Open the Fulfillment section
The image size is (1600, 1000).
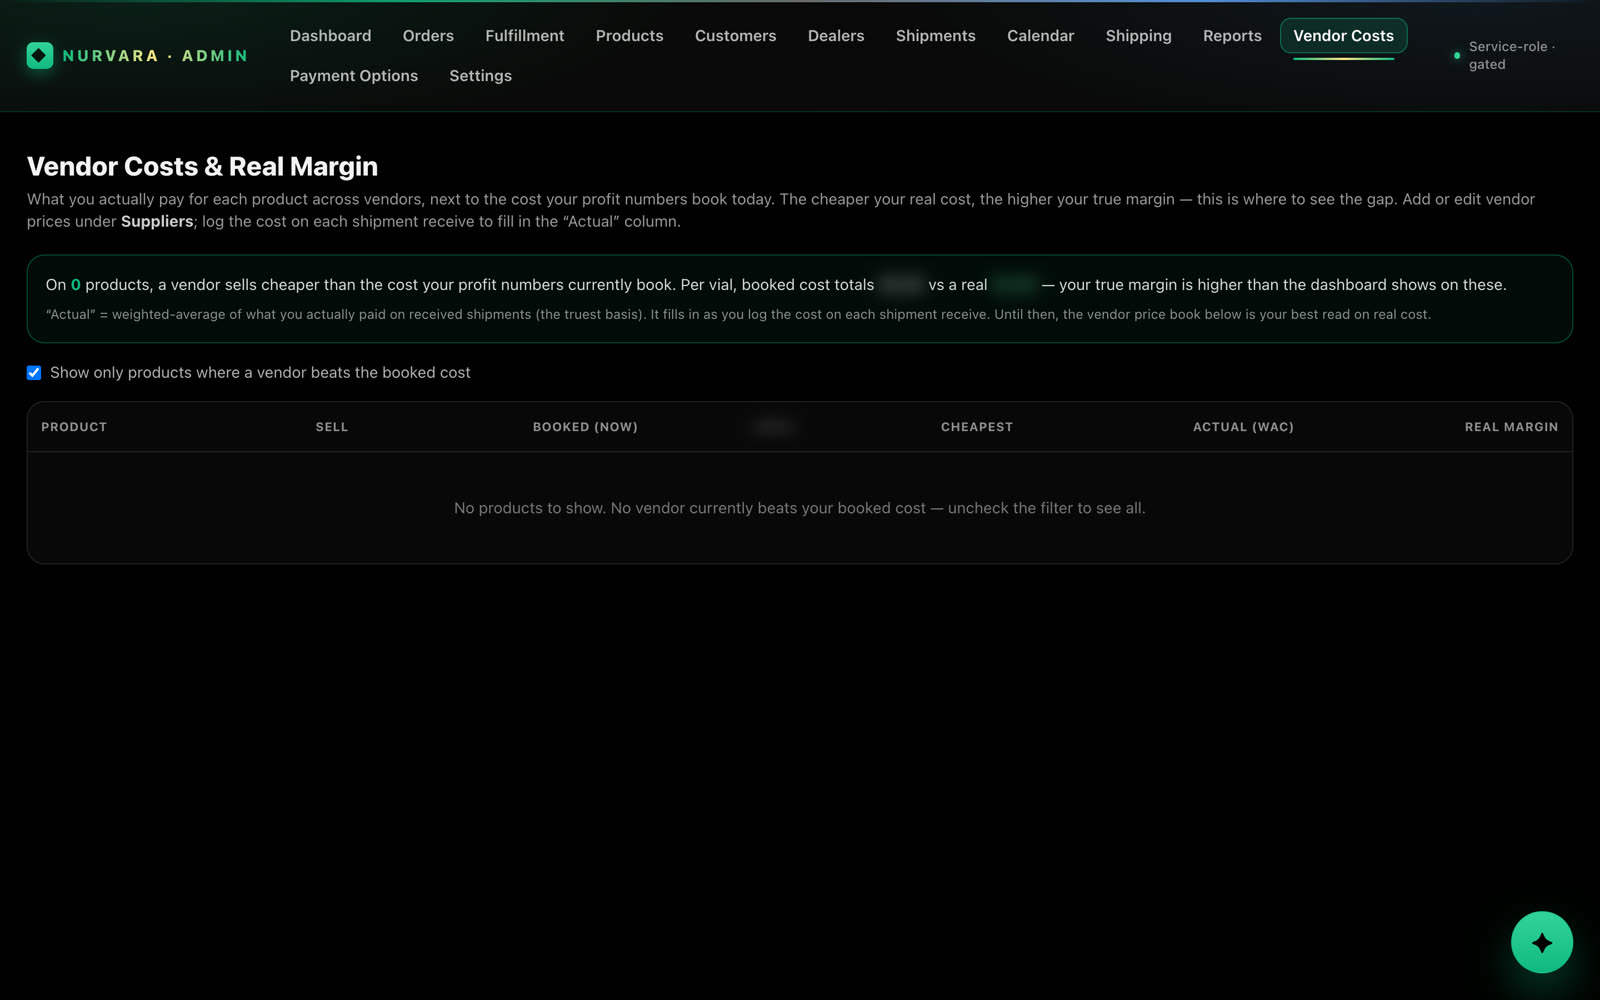524,36
